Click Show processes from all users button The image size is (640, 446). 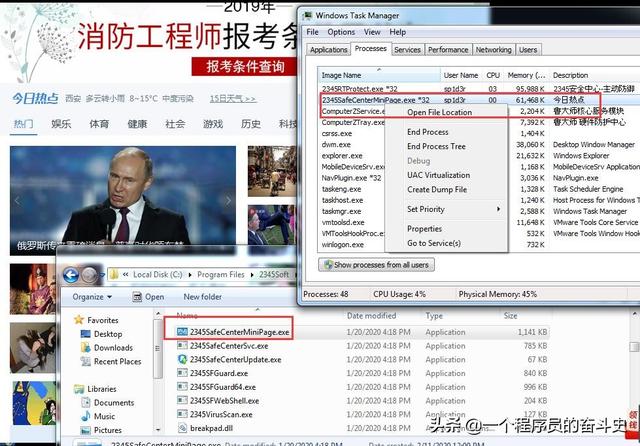376,265
